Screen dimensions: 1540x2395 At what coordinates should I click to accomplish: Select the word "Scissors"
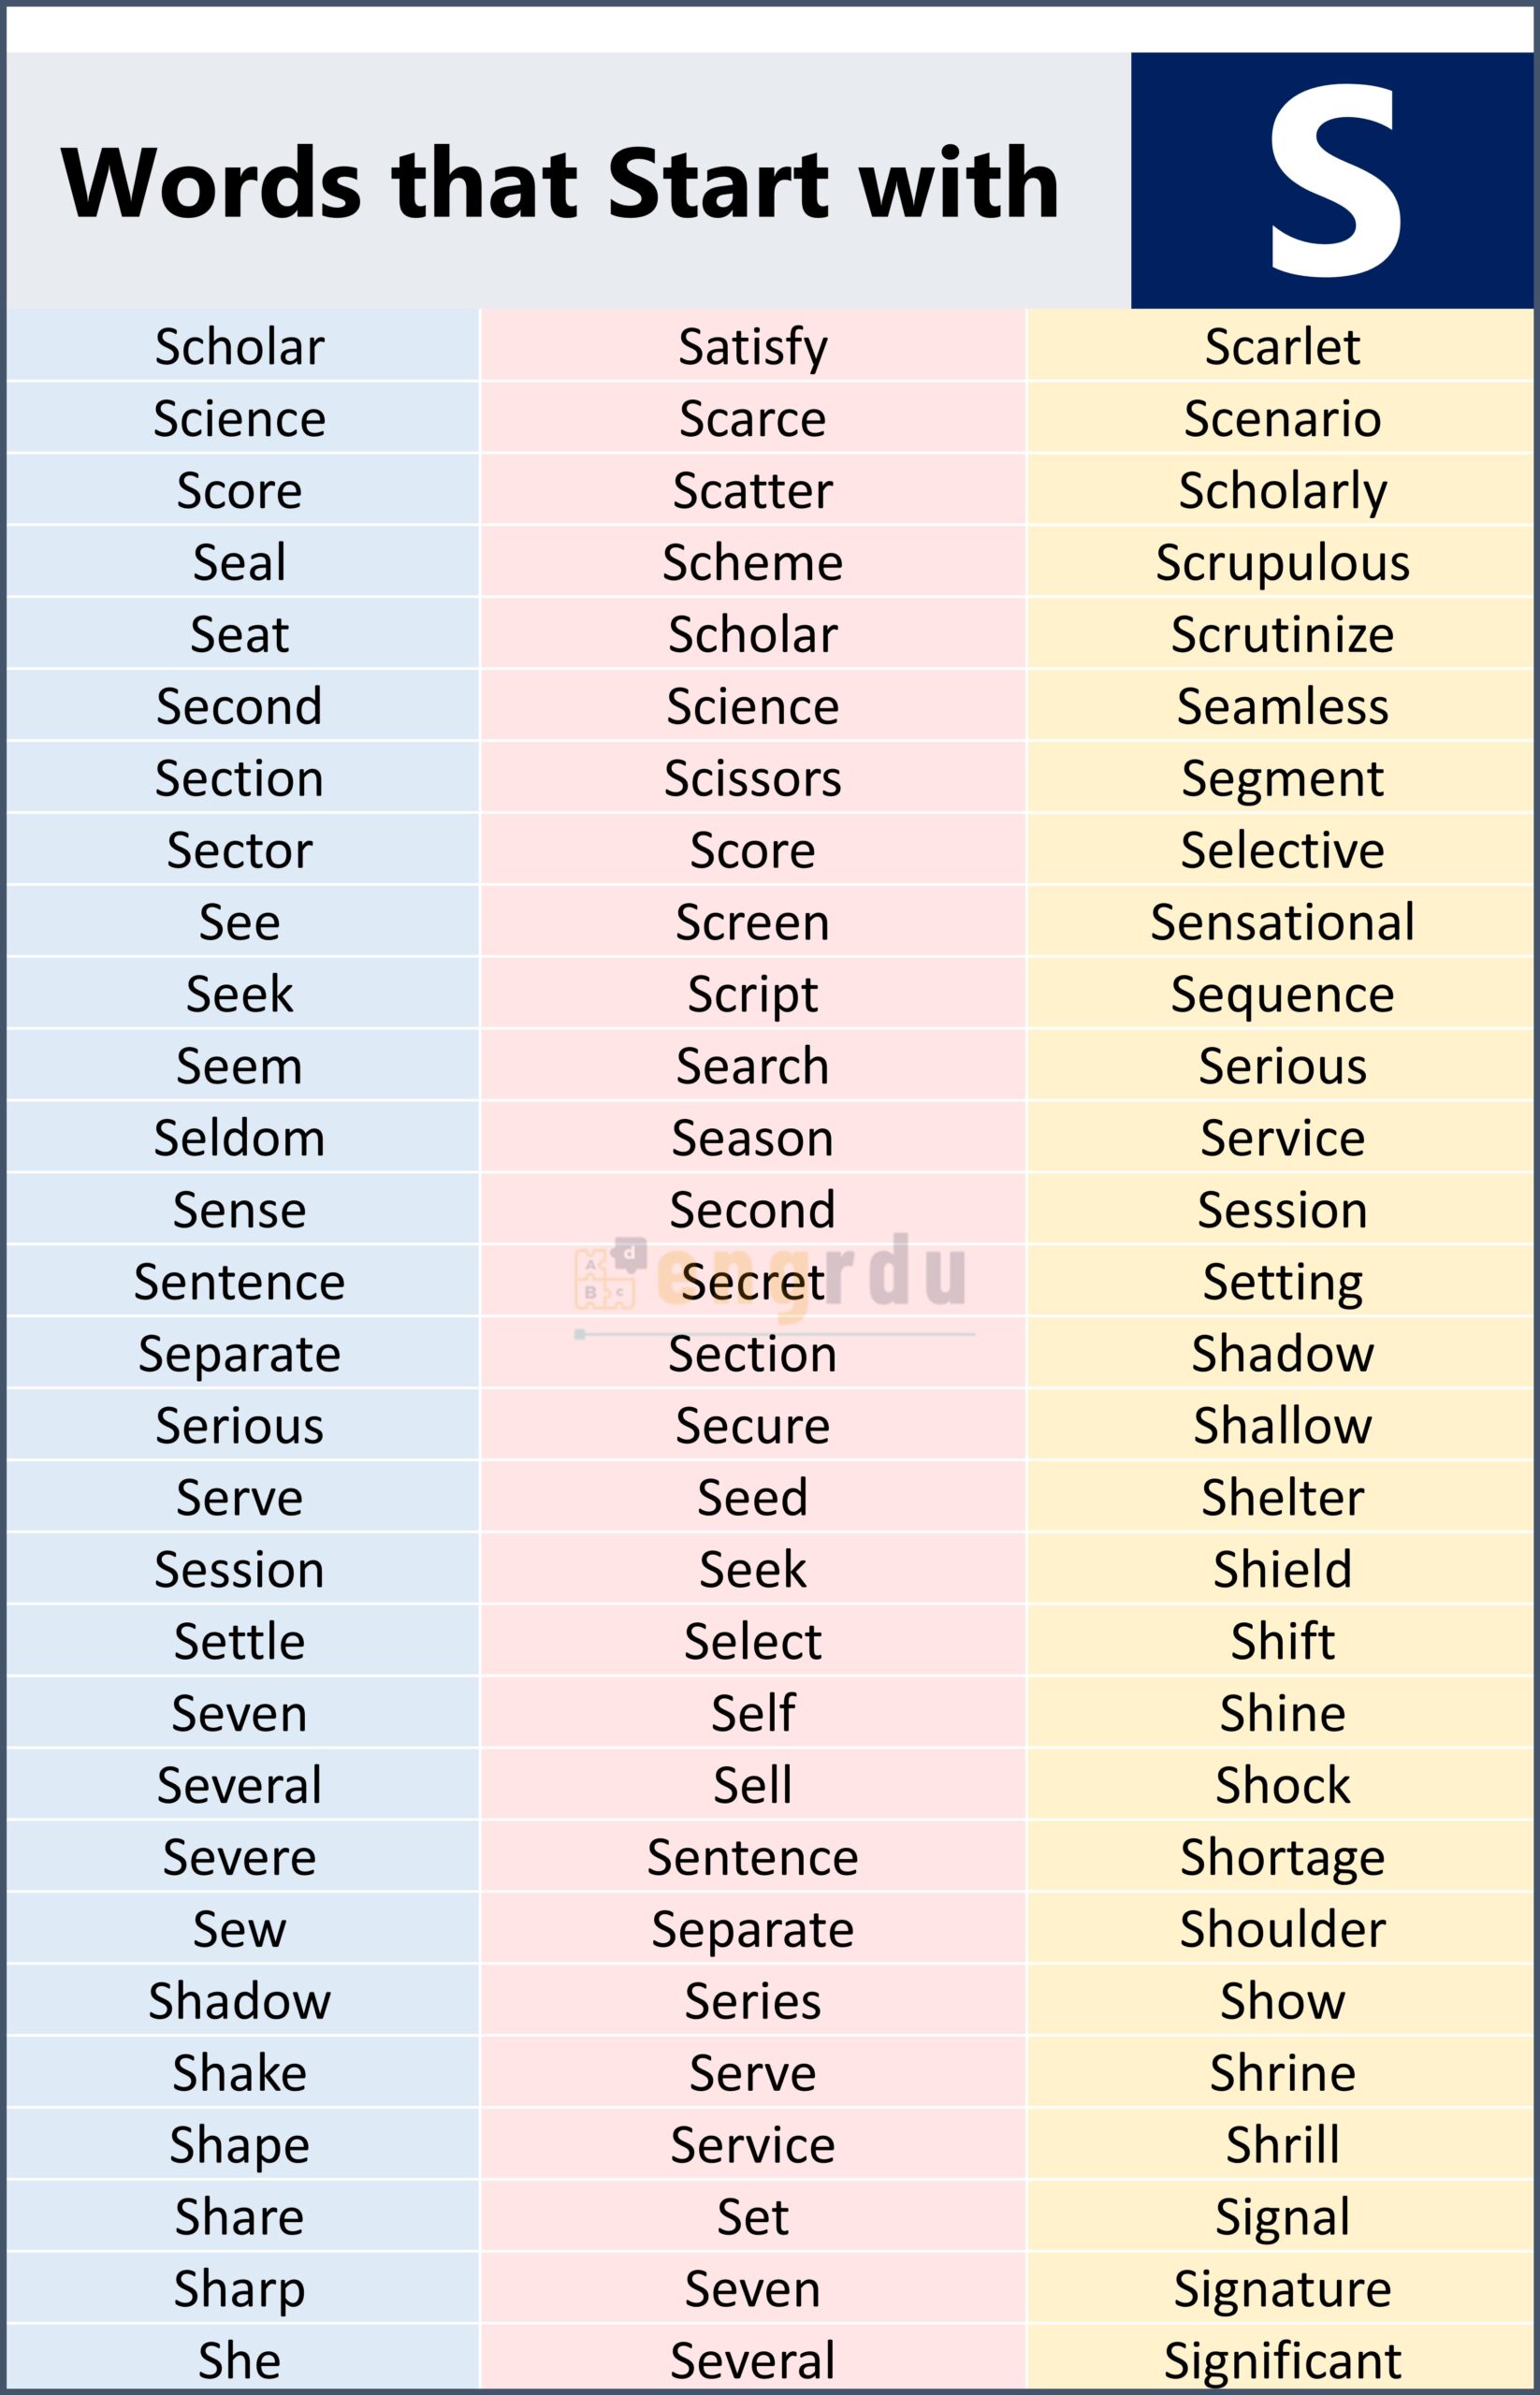click(x=753, y=779)
